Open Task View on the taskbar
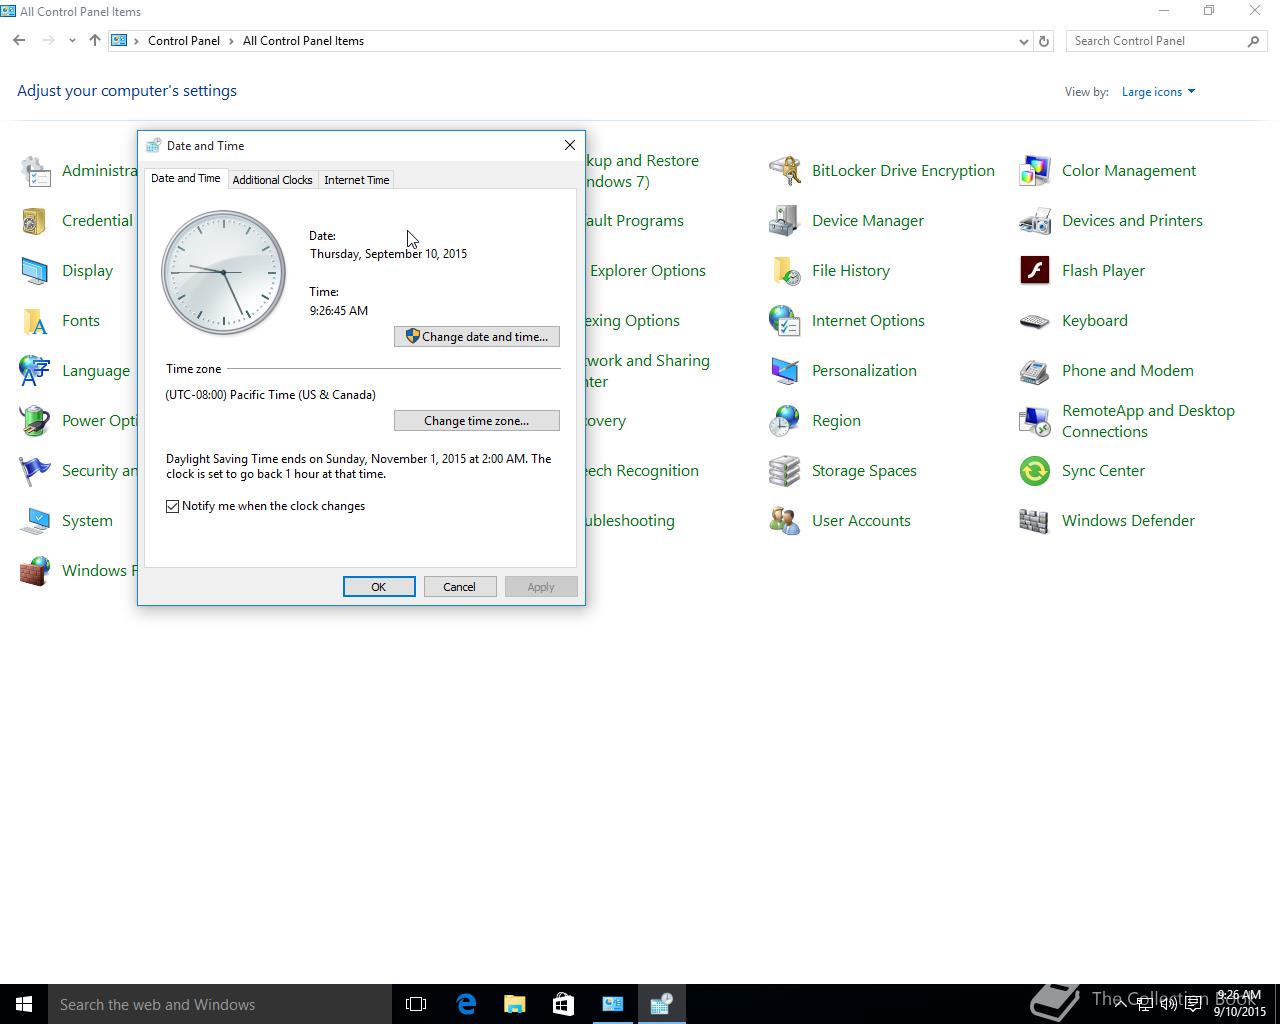Screen dimensions: 1280x1024 tap(416, 1004)
